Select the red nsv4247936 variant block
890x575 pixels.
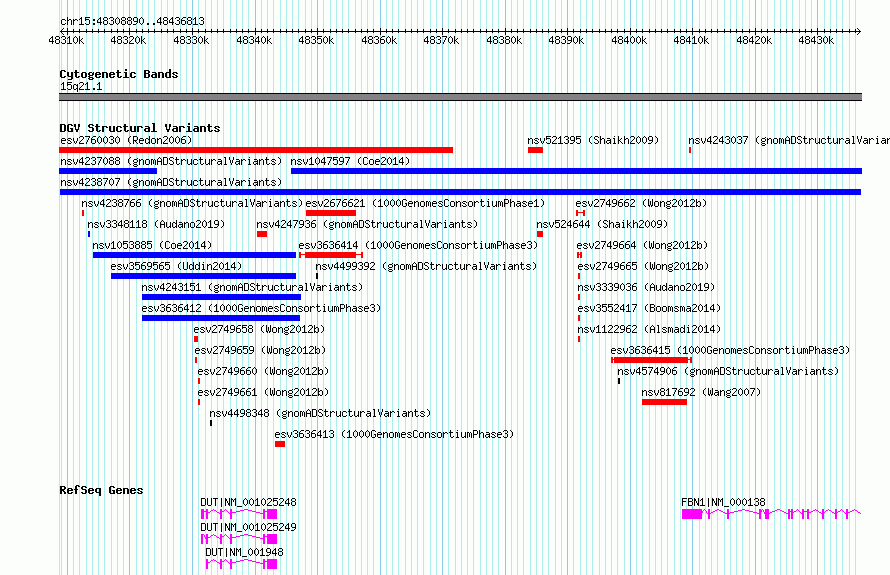tap(262, 234)
